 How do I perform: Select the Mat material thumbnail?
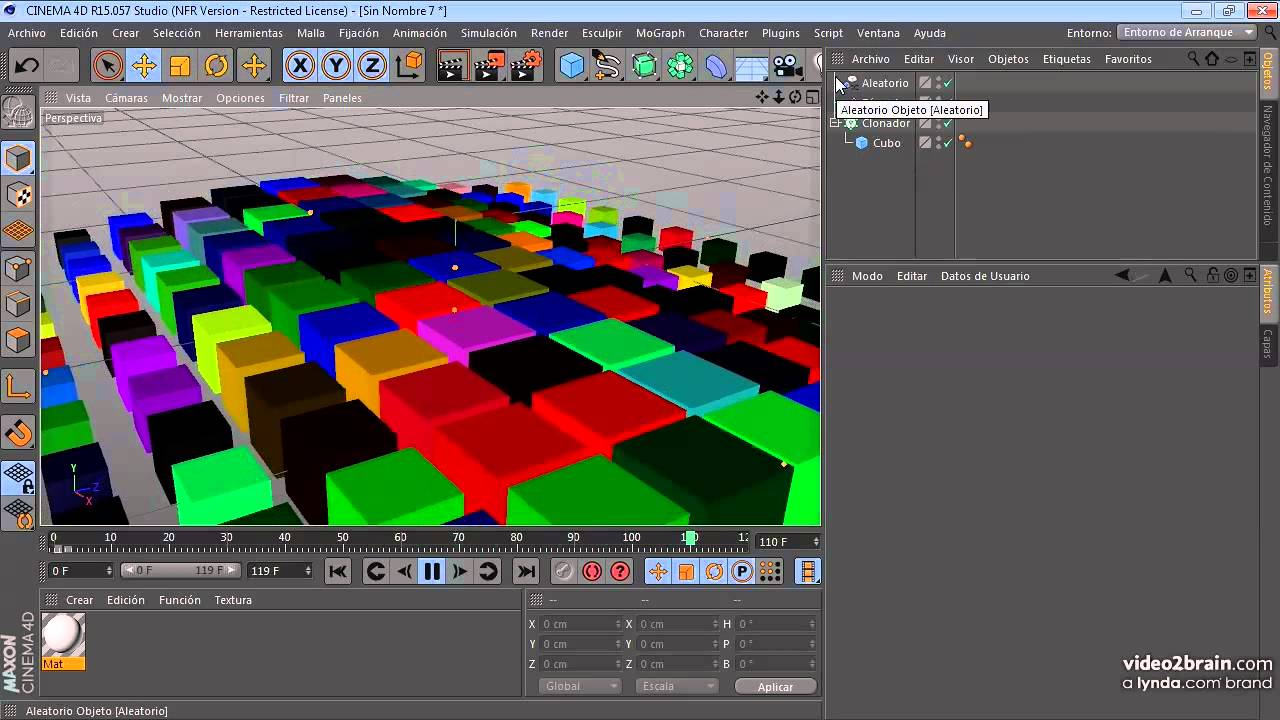pyautogui.click(x=63, y=636)
